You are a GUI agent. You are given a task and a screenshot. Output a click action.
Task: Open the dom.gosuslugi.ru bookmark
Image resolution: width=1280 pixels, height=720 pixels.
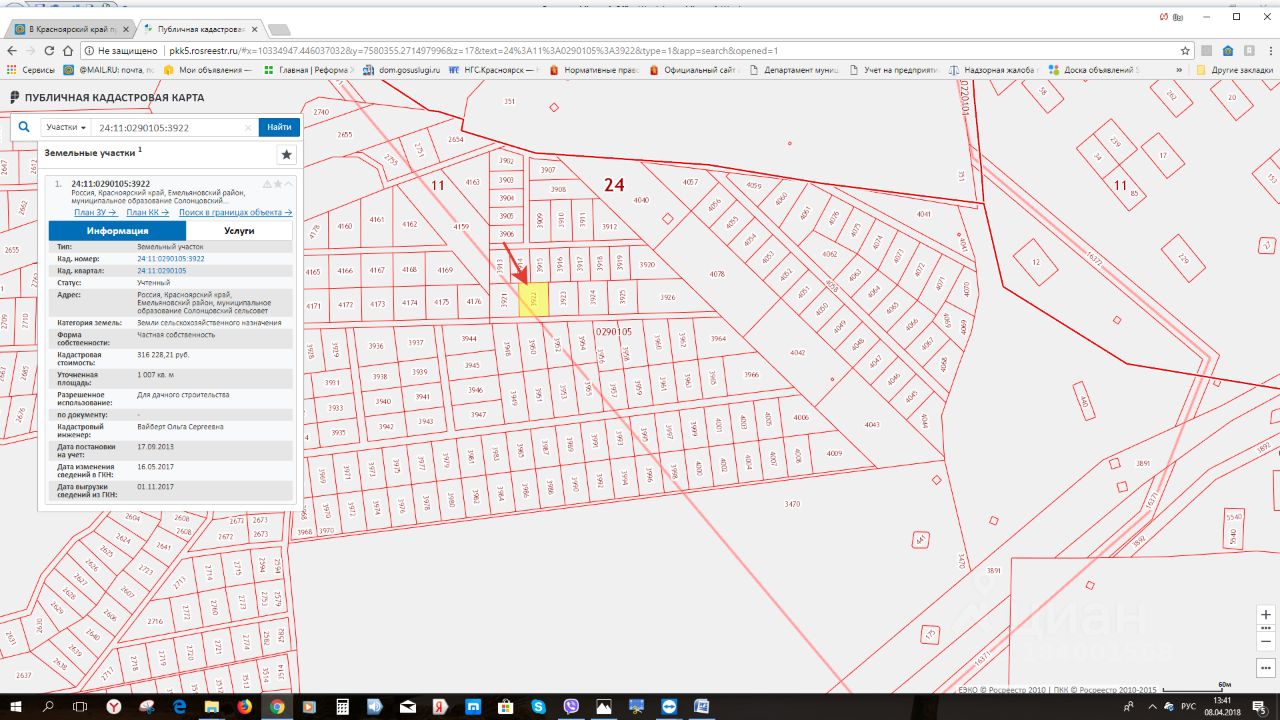click(401, 70)
